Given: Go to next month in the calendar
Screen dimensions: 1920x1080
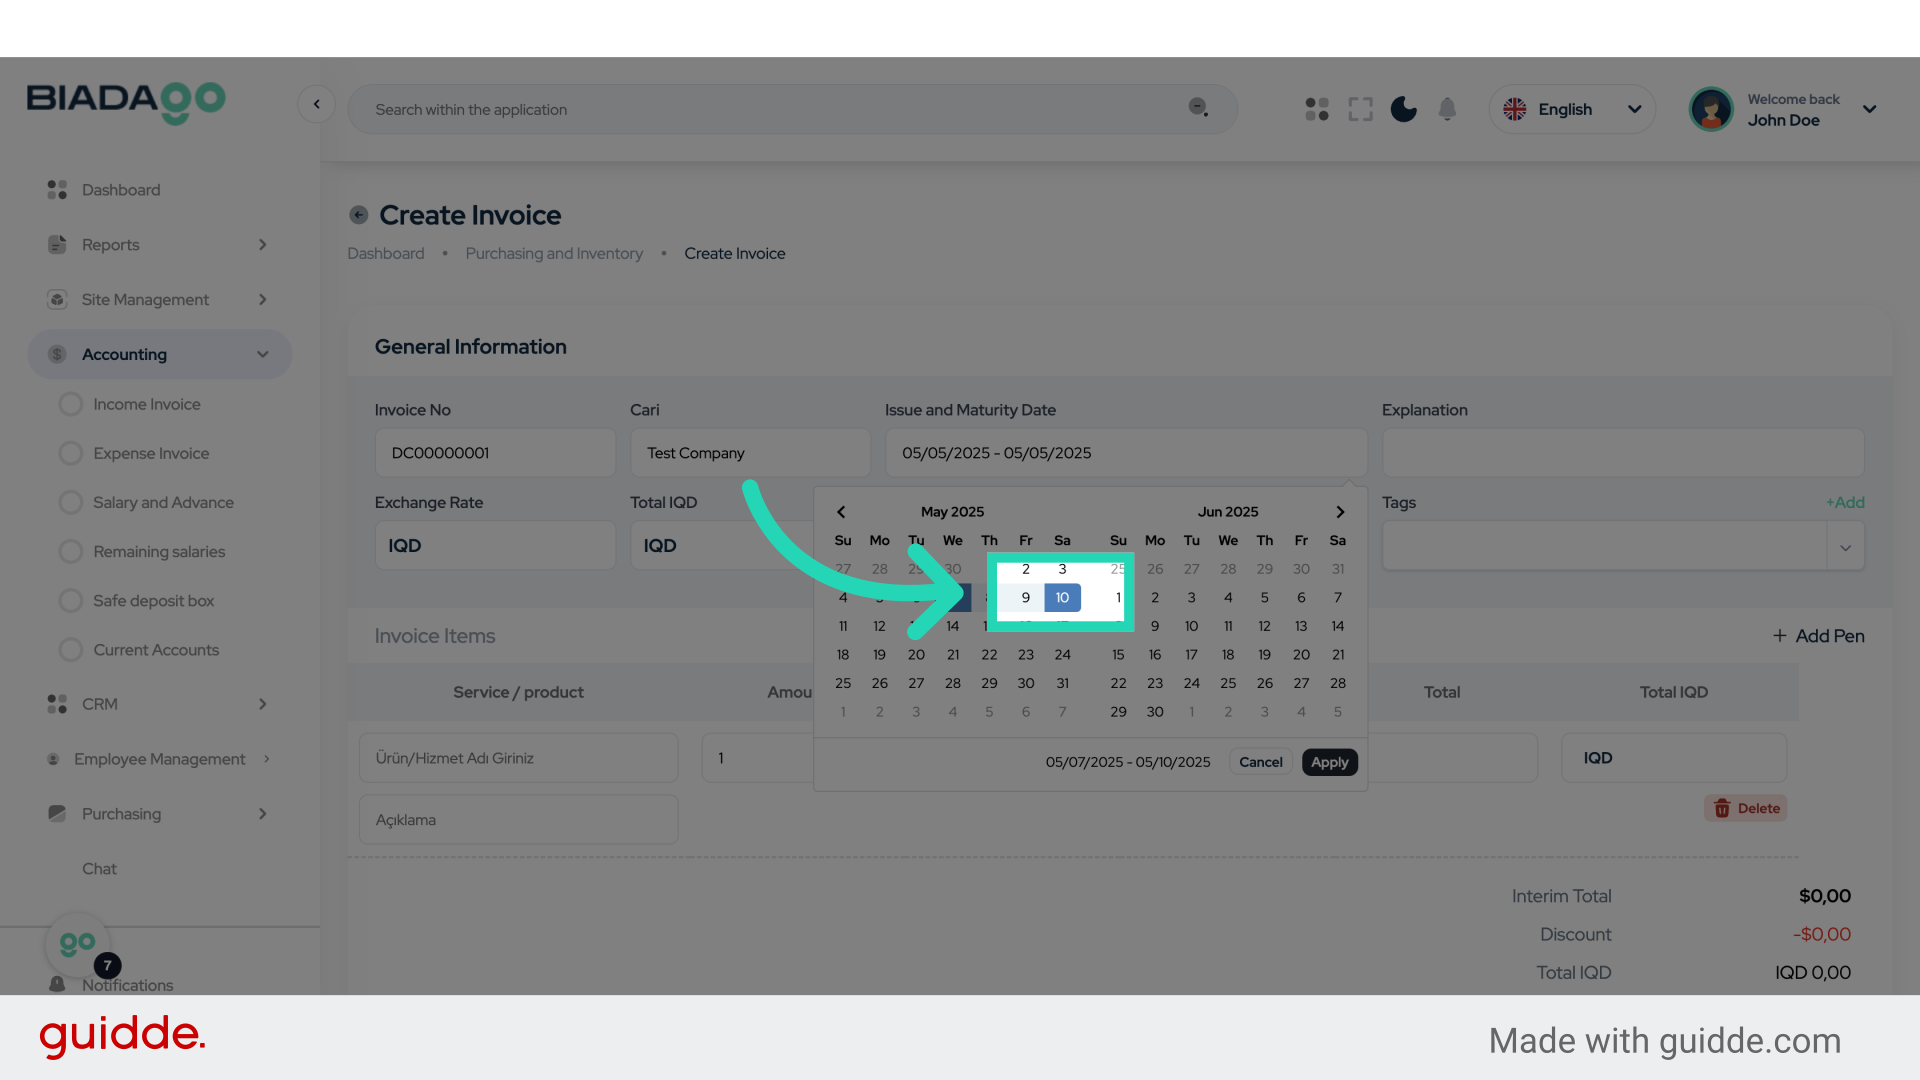Looking at the screenshot, I should click(1340, 512).
